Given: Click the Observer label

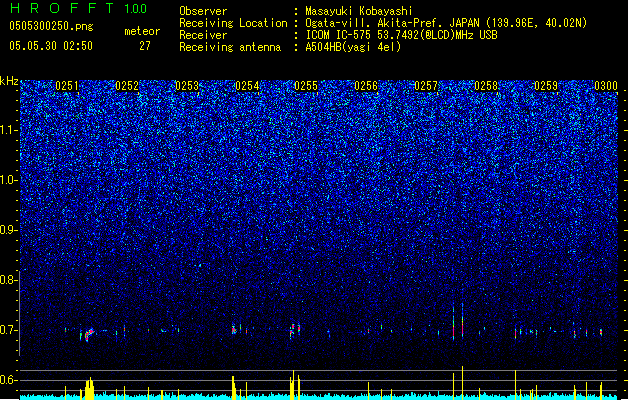Looking at the screenshot, I should click(x=203, y=11).
